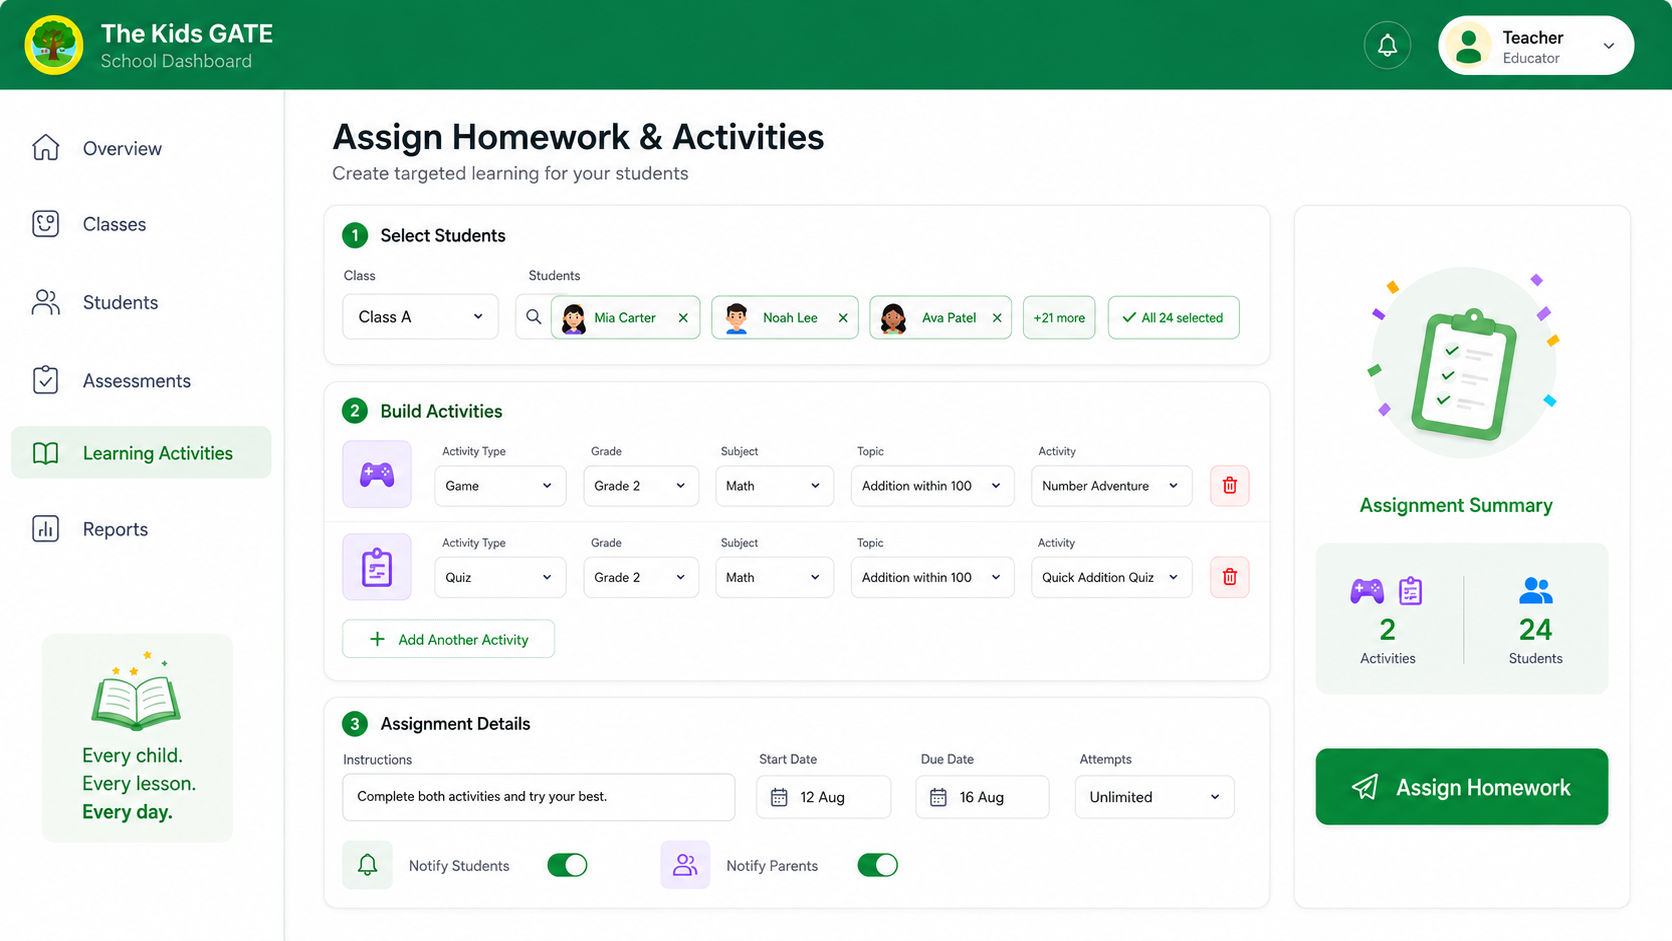Click the Classes sidebar icon
The height and width of the screenshot is (941, 1672).
coord(45,224)
